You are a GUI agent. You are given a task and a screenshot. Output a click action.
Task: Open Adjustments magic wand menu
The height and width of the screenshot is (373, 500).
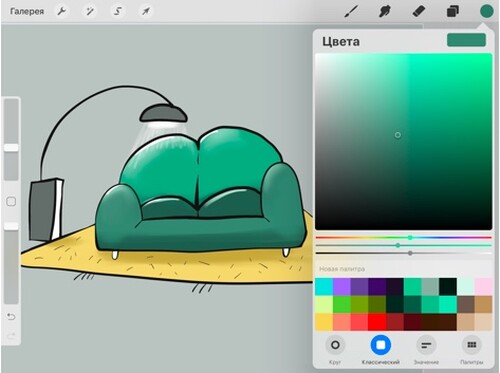tap(89, 11)
